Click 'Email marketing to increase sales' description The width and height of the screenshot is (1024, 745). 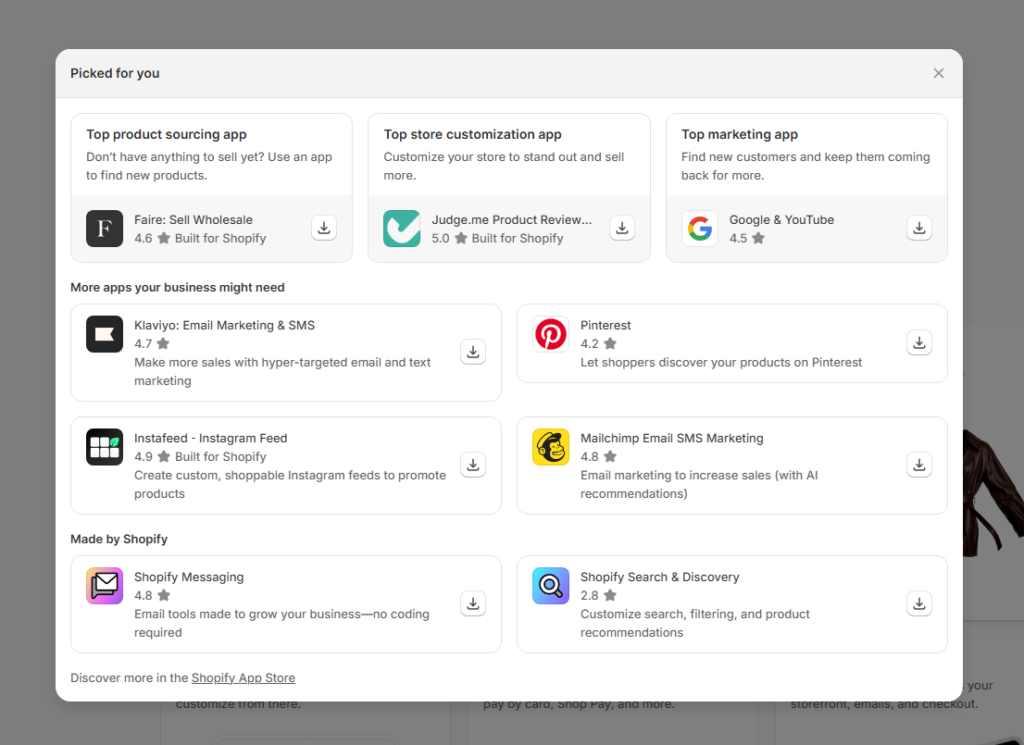[699, 484]
